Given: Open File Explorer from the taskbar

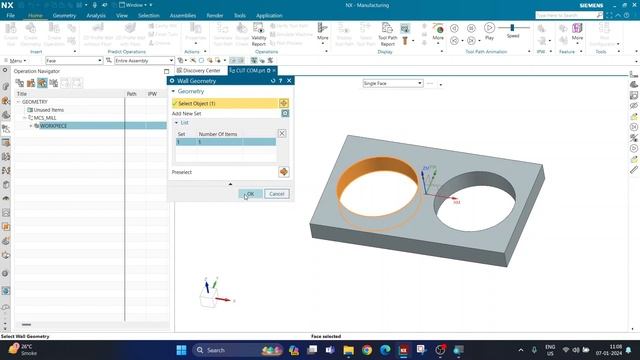Looking at the screenshot, I should (349, 350).
